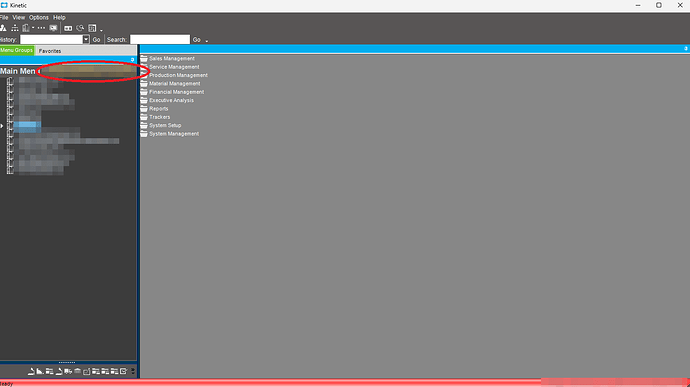Click the calculator-style toolbar icon
Image resolution: width=690 pixels, height=387 pixels.
(x=92, y=28)
